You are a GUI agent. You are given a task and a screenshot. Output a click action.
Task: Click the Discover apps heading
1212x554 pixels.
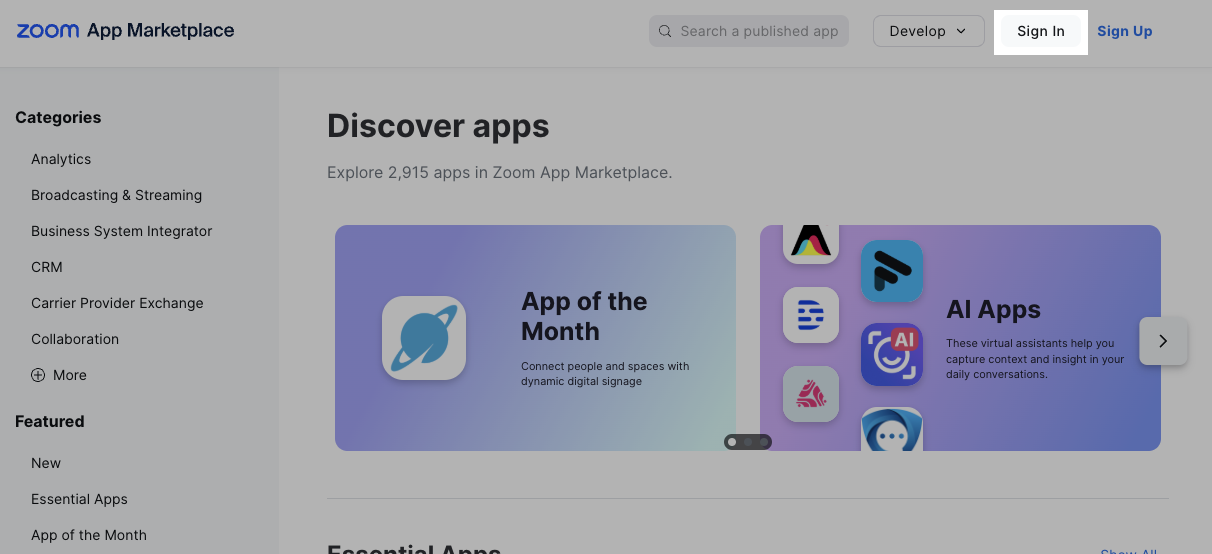[438, 126]
